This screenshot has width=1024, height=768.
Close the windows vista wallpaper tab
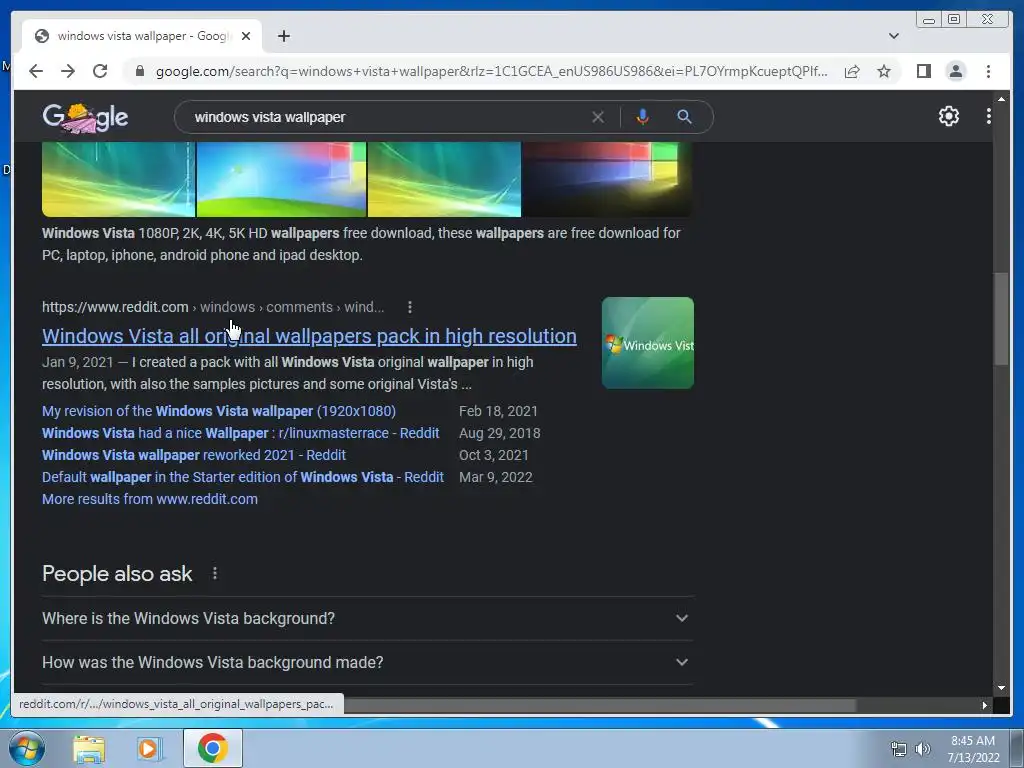coord(246,36)
